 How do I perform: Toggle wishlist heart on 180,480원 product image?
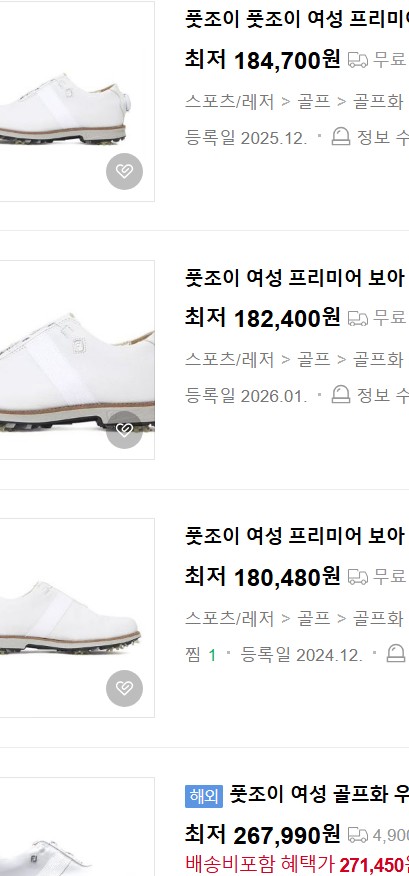[124, 688]
